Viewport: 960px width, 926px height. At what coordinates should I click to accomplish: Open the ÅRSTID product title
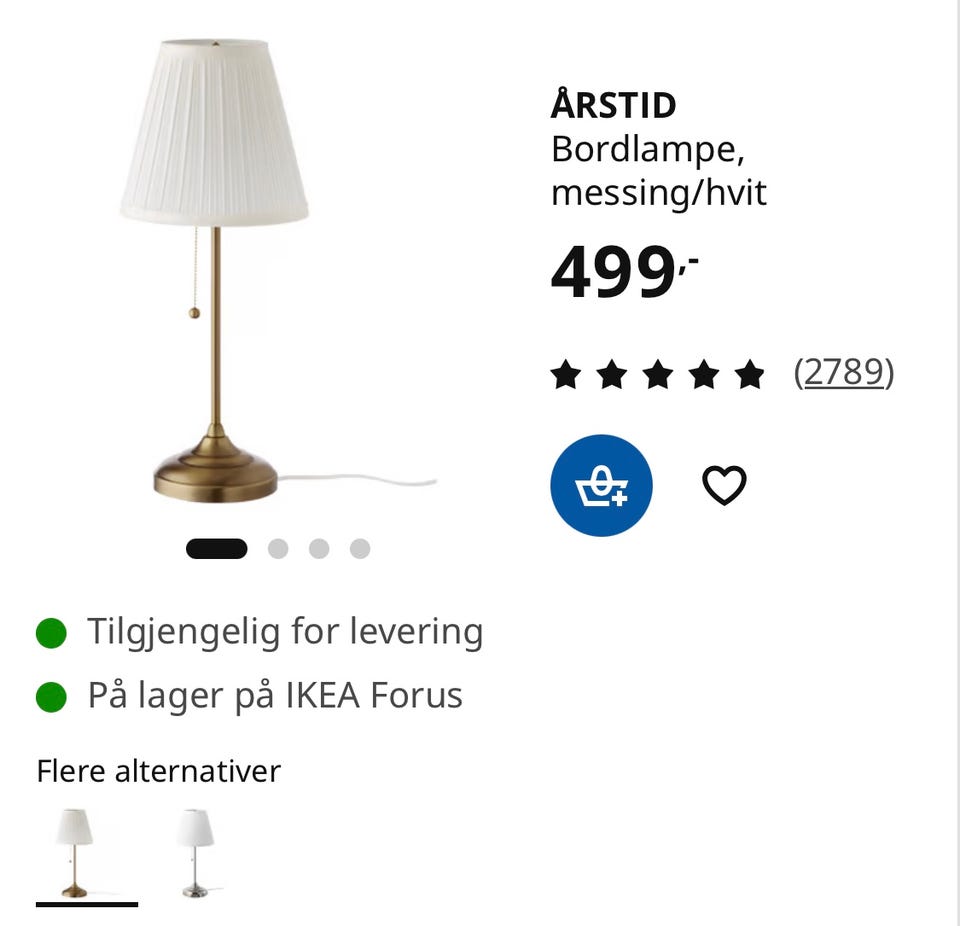[613, 104]
